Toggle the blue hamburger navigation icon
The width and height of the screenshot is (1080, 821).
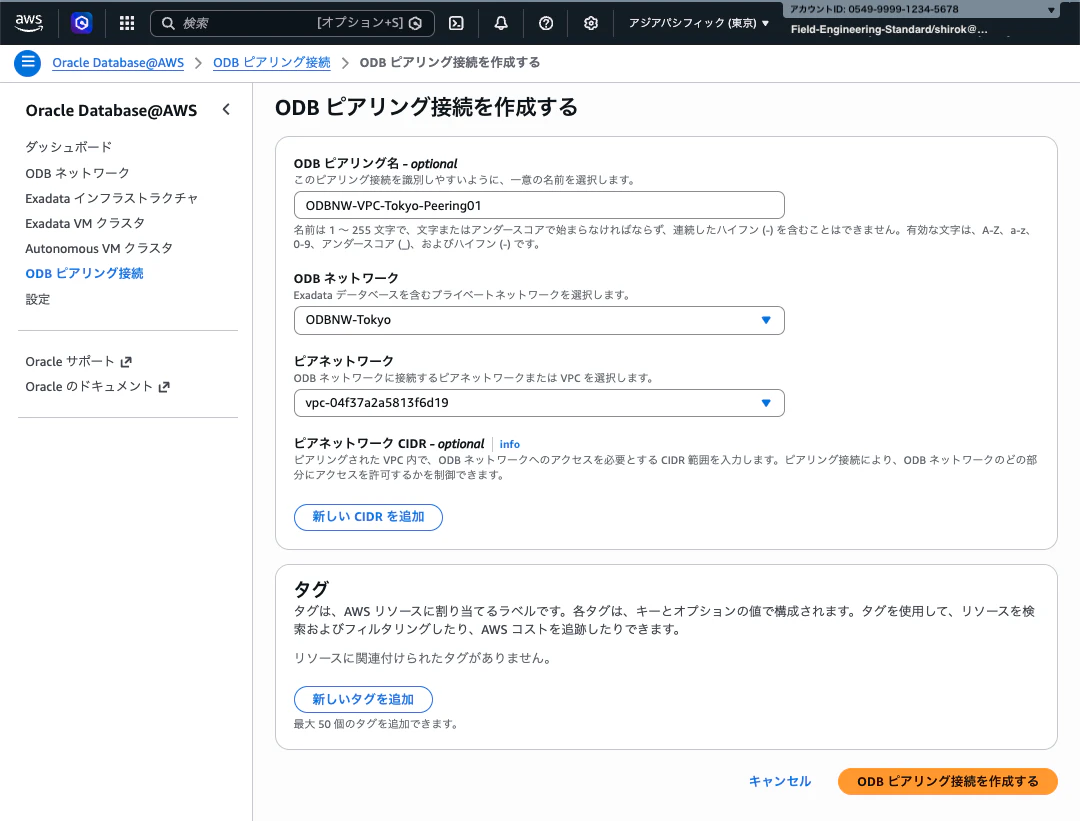[28, 63]
